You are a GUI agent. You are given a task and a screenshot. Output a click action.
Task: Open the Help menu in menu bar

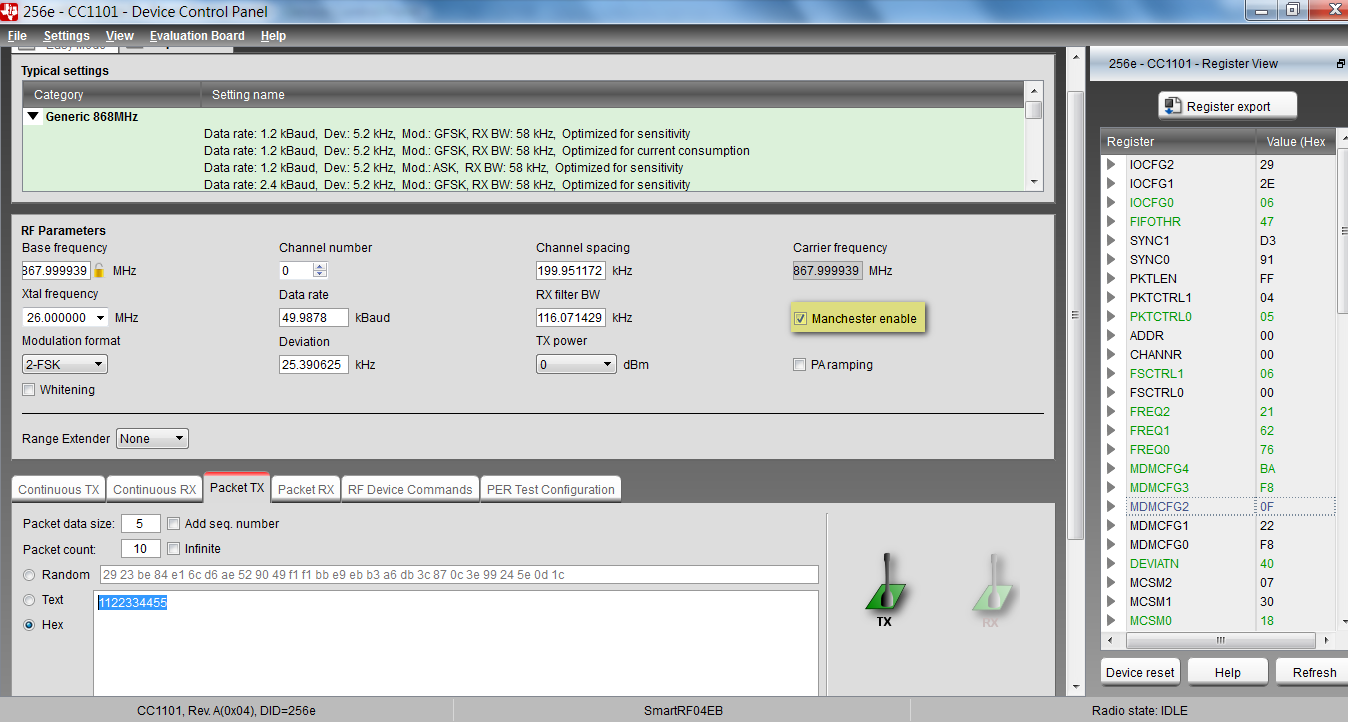point(273,36)
